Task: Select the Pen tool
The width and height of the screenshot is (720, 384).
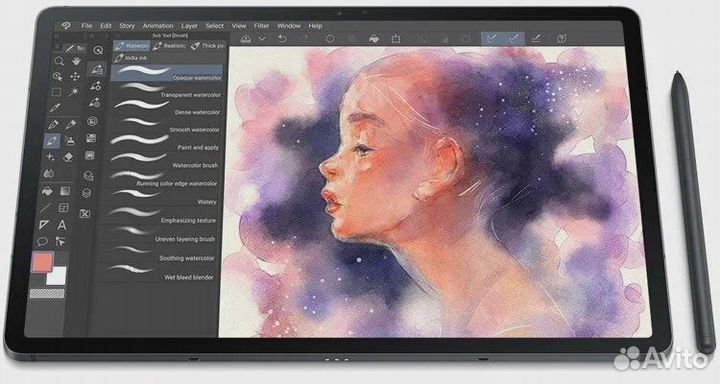Action: pyautogui.click(x=53, y=124)
